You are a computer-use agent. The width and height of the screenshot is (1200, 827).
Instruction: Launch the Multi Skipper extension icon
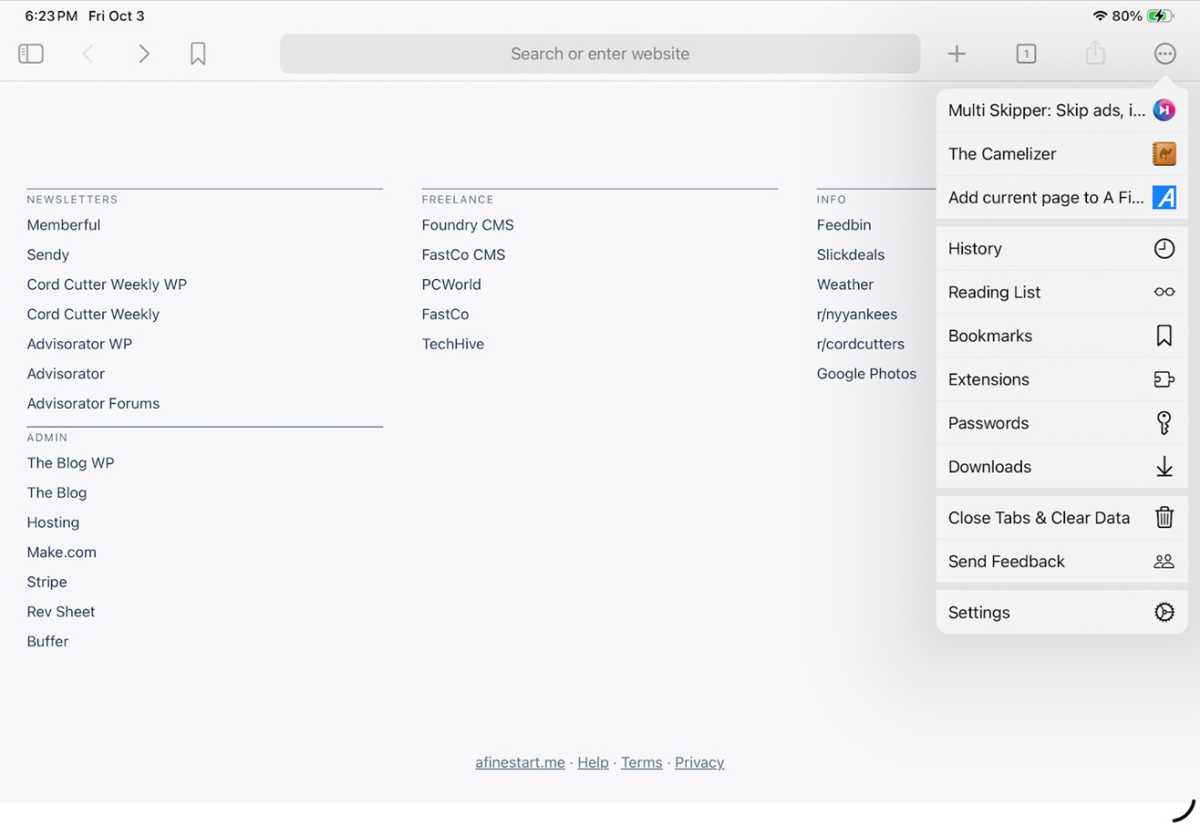click(1163, 110)
